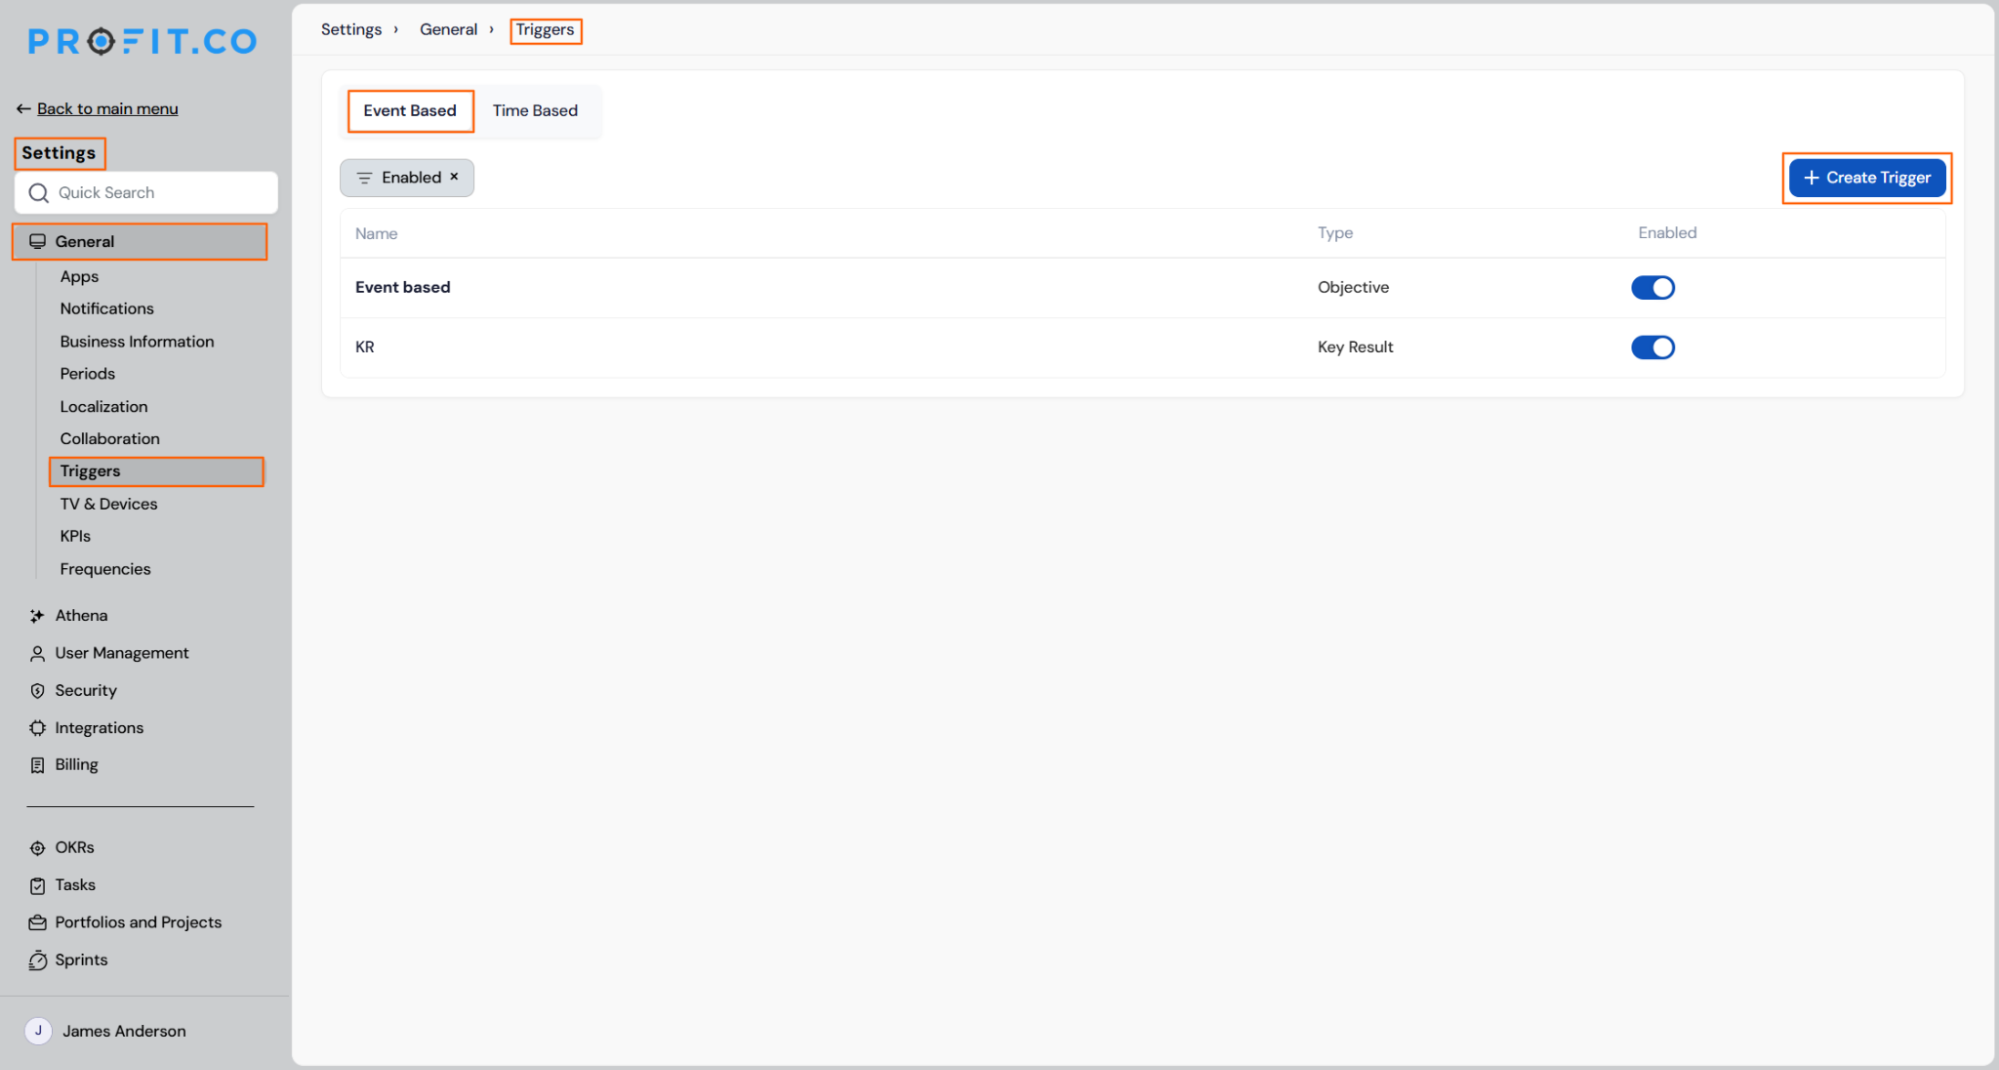The image size is (1999, 1070).
Task: Open Sprints via its timer icon
Action: click(37, 960)
